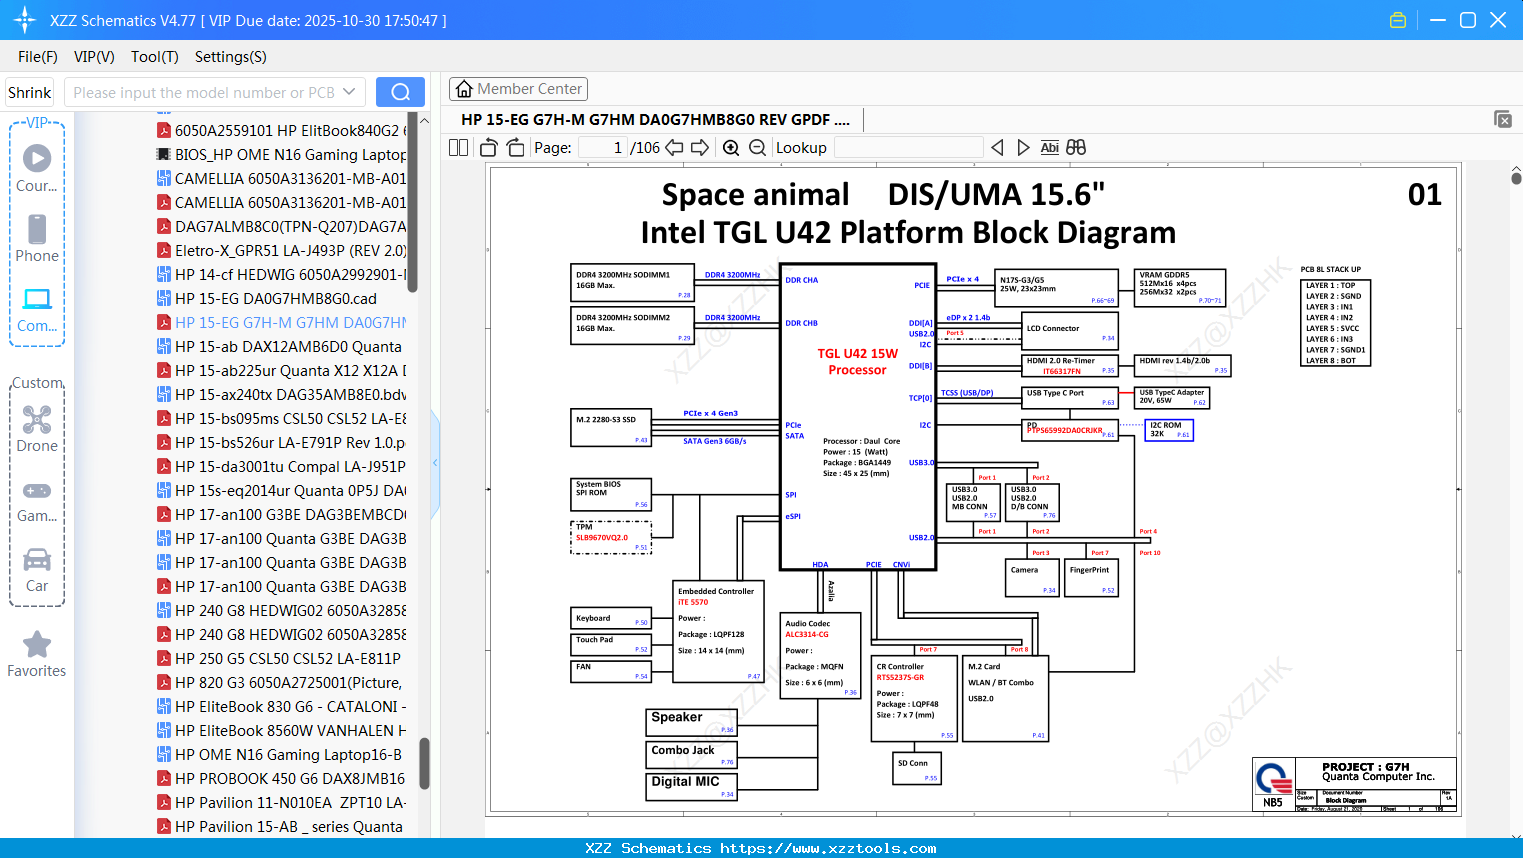Click the Shrink button

coord(29,92)
